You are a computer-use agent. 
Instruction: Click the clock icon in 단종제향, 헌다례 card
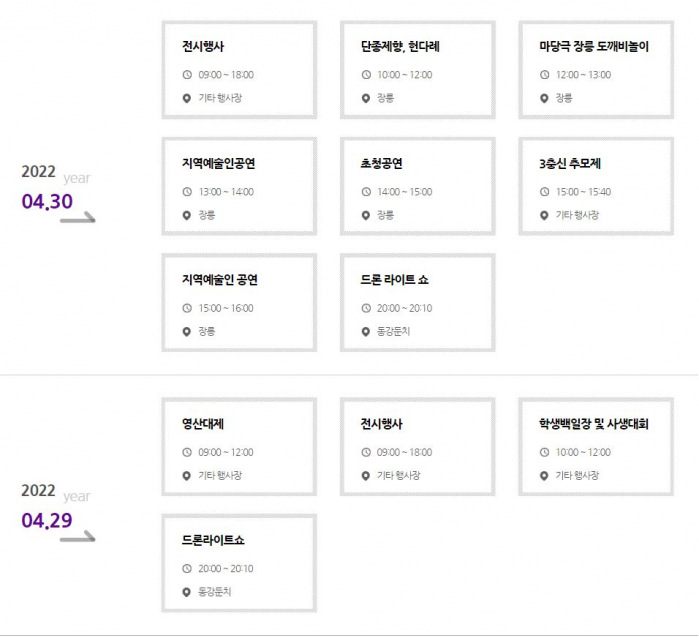click(x=366, y=75)
